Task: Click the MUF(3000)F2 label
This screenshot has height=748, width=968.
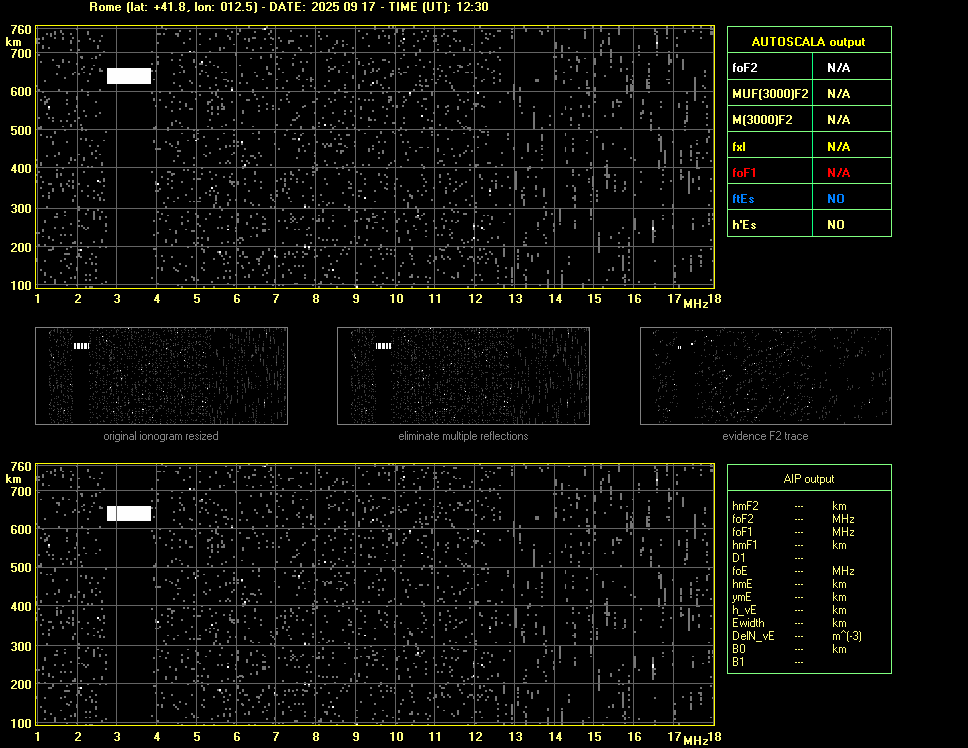Action: [x=770, y=94]
